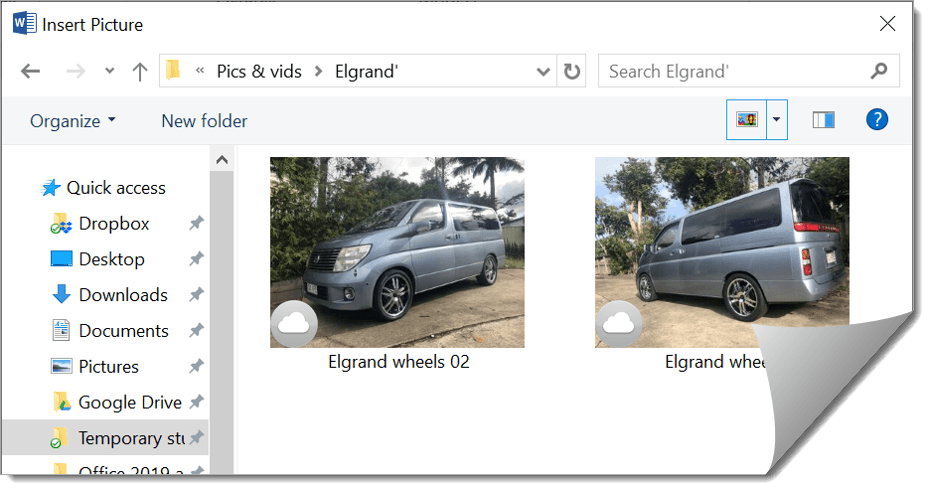Screen dimensions: 929x490
Task: Click the Desktop monitor icon
Action: click(61, 259)
